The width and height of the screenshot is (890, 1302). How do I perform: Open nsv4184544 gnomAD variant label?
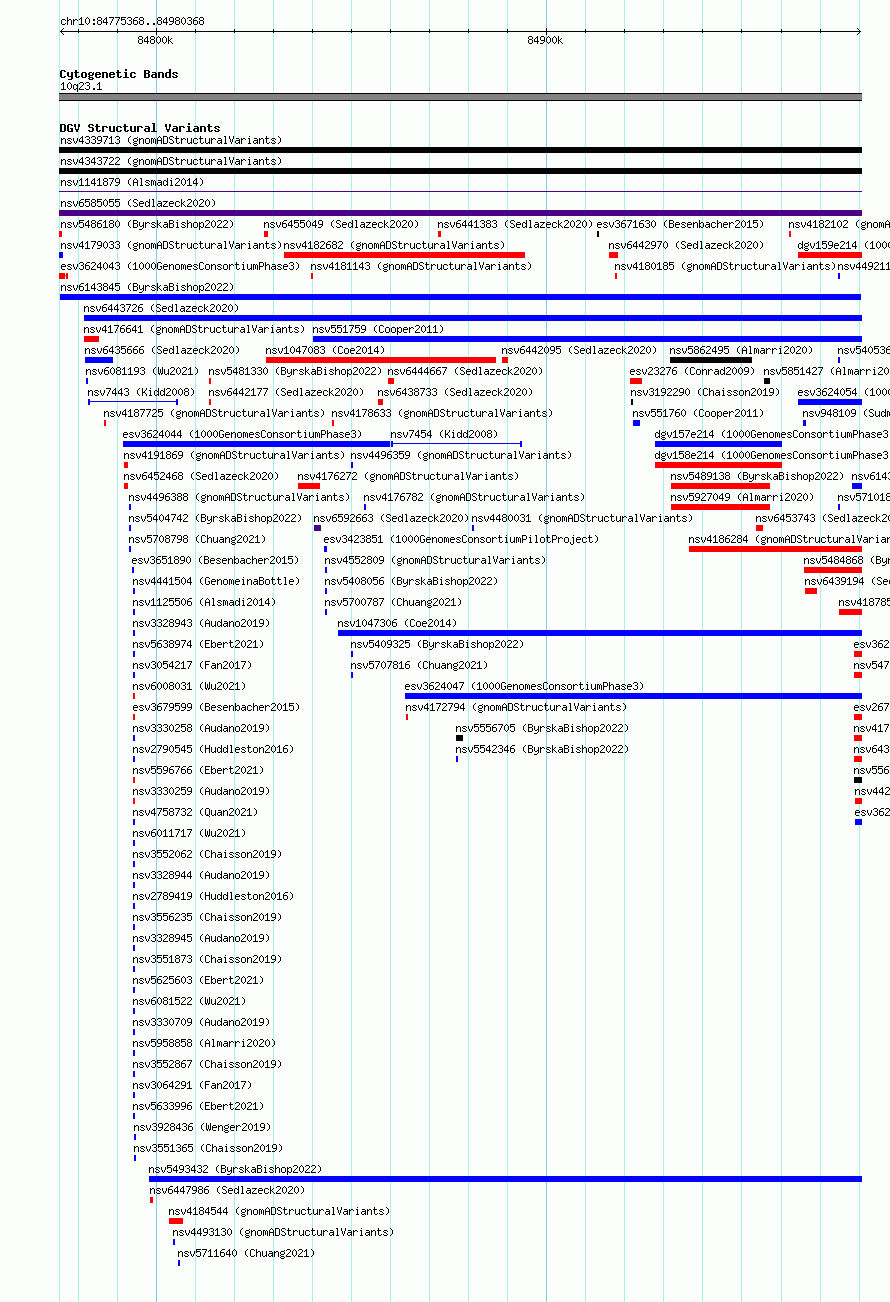280,1211
